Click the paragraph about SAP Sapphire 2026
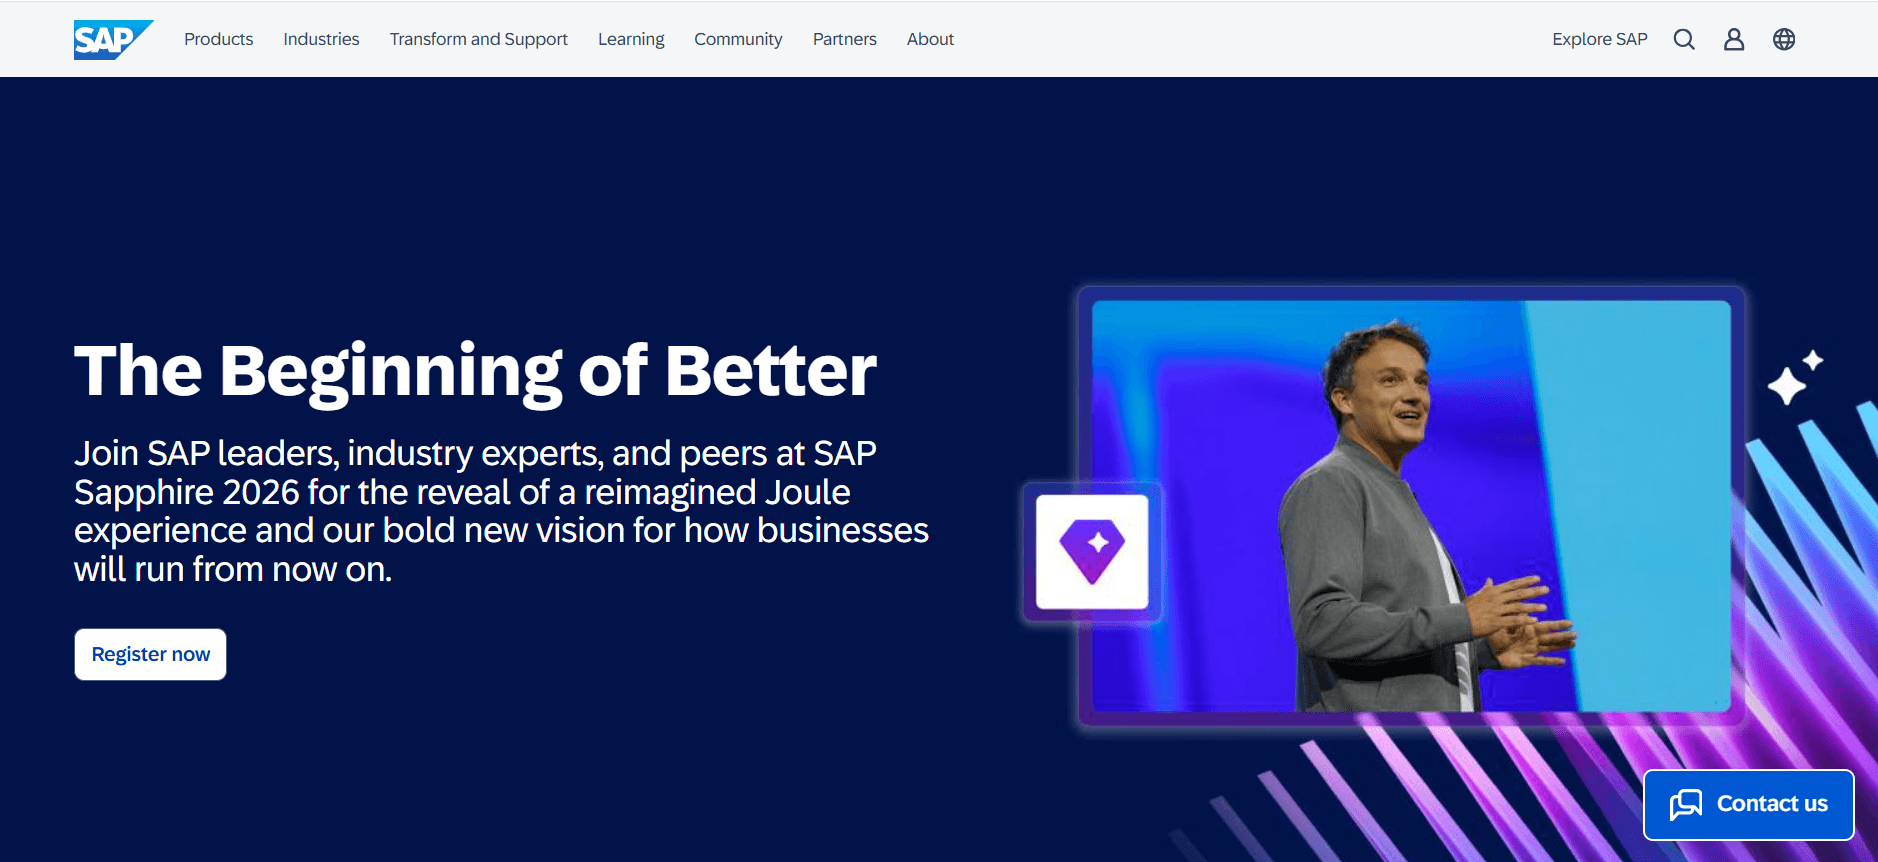This screenshot has width=1878, height=862. tap(501, 511)
